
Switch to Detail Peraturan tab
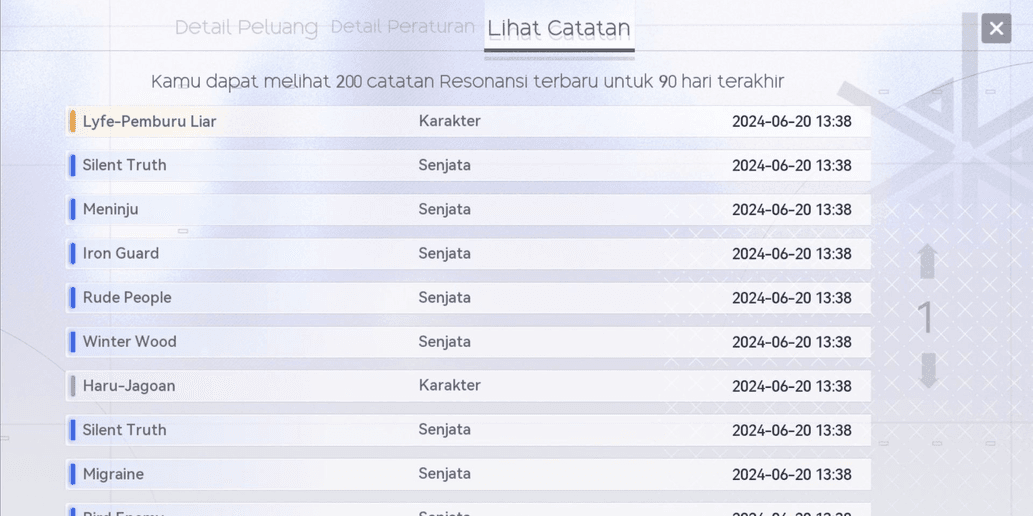pyautogui.click(x=403, y=27)
